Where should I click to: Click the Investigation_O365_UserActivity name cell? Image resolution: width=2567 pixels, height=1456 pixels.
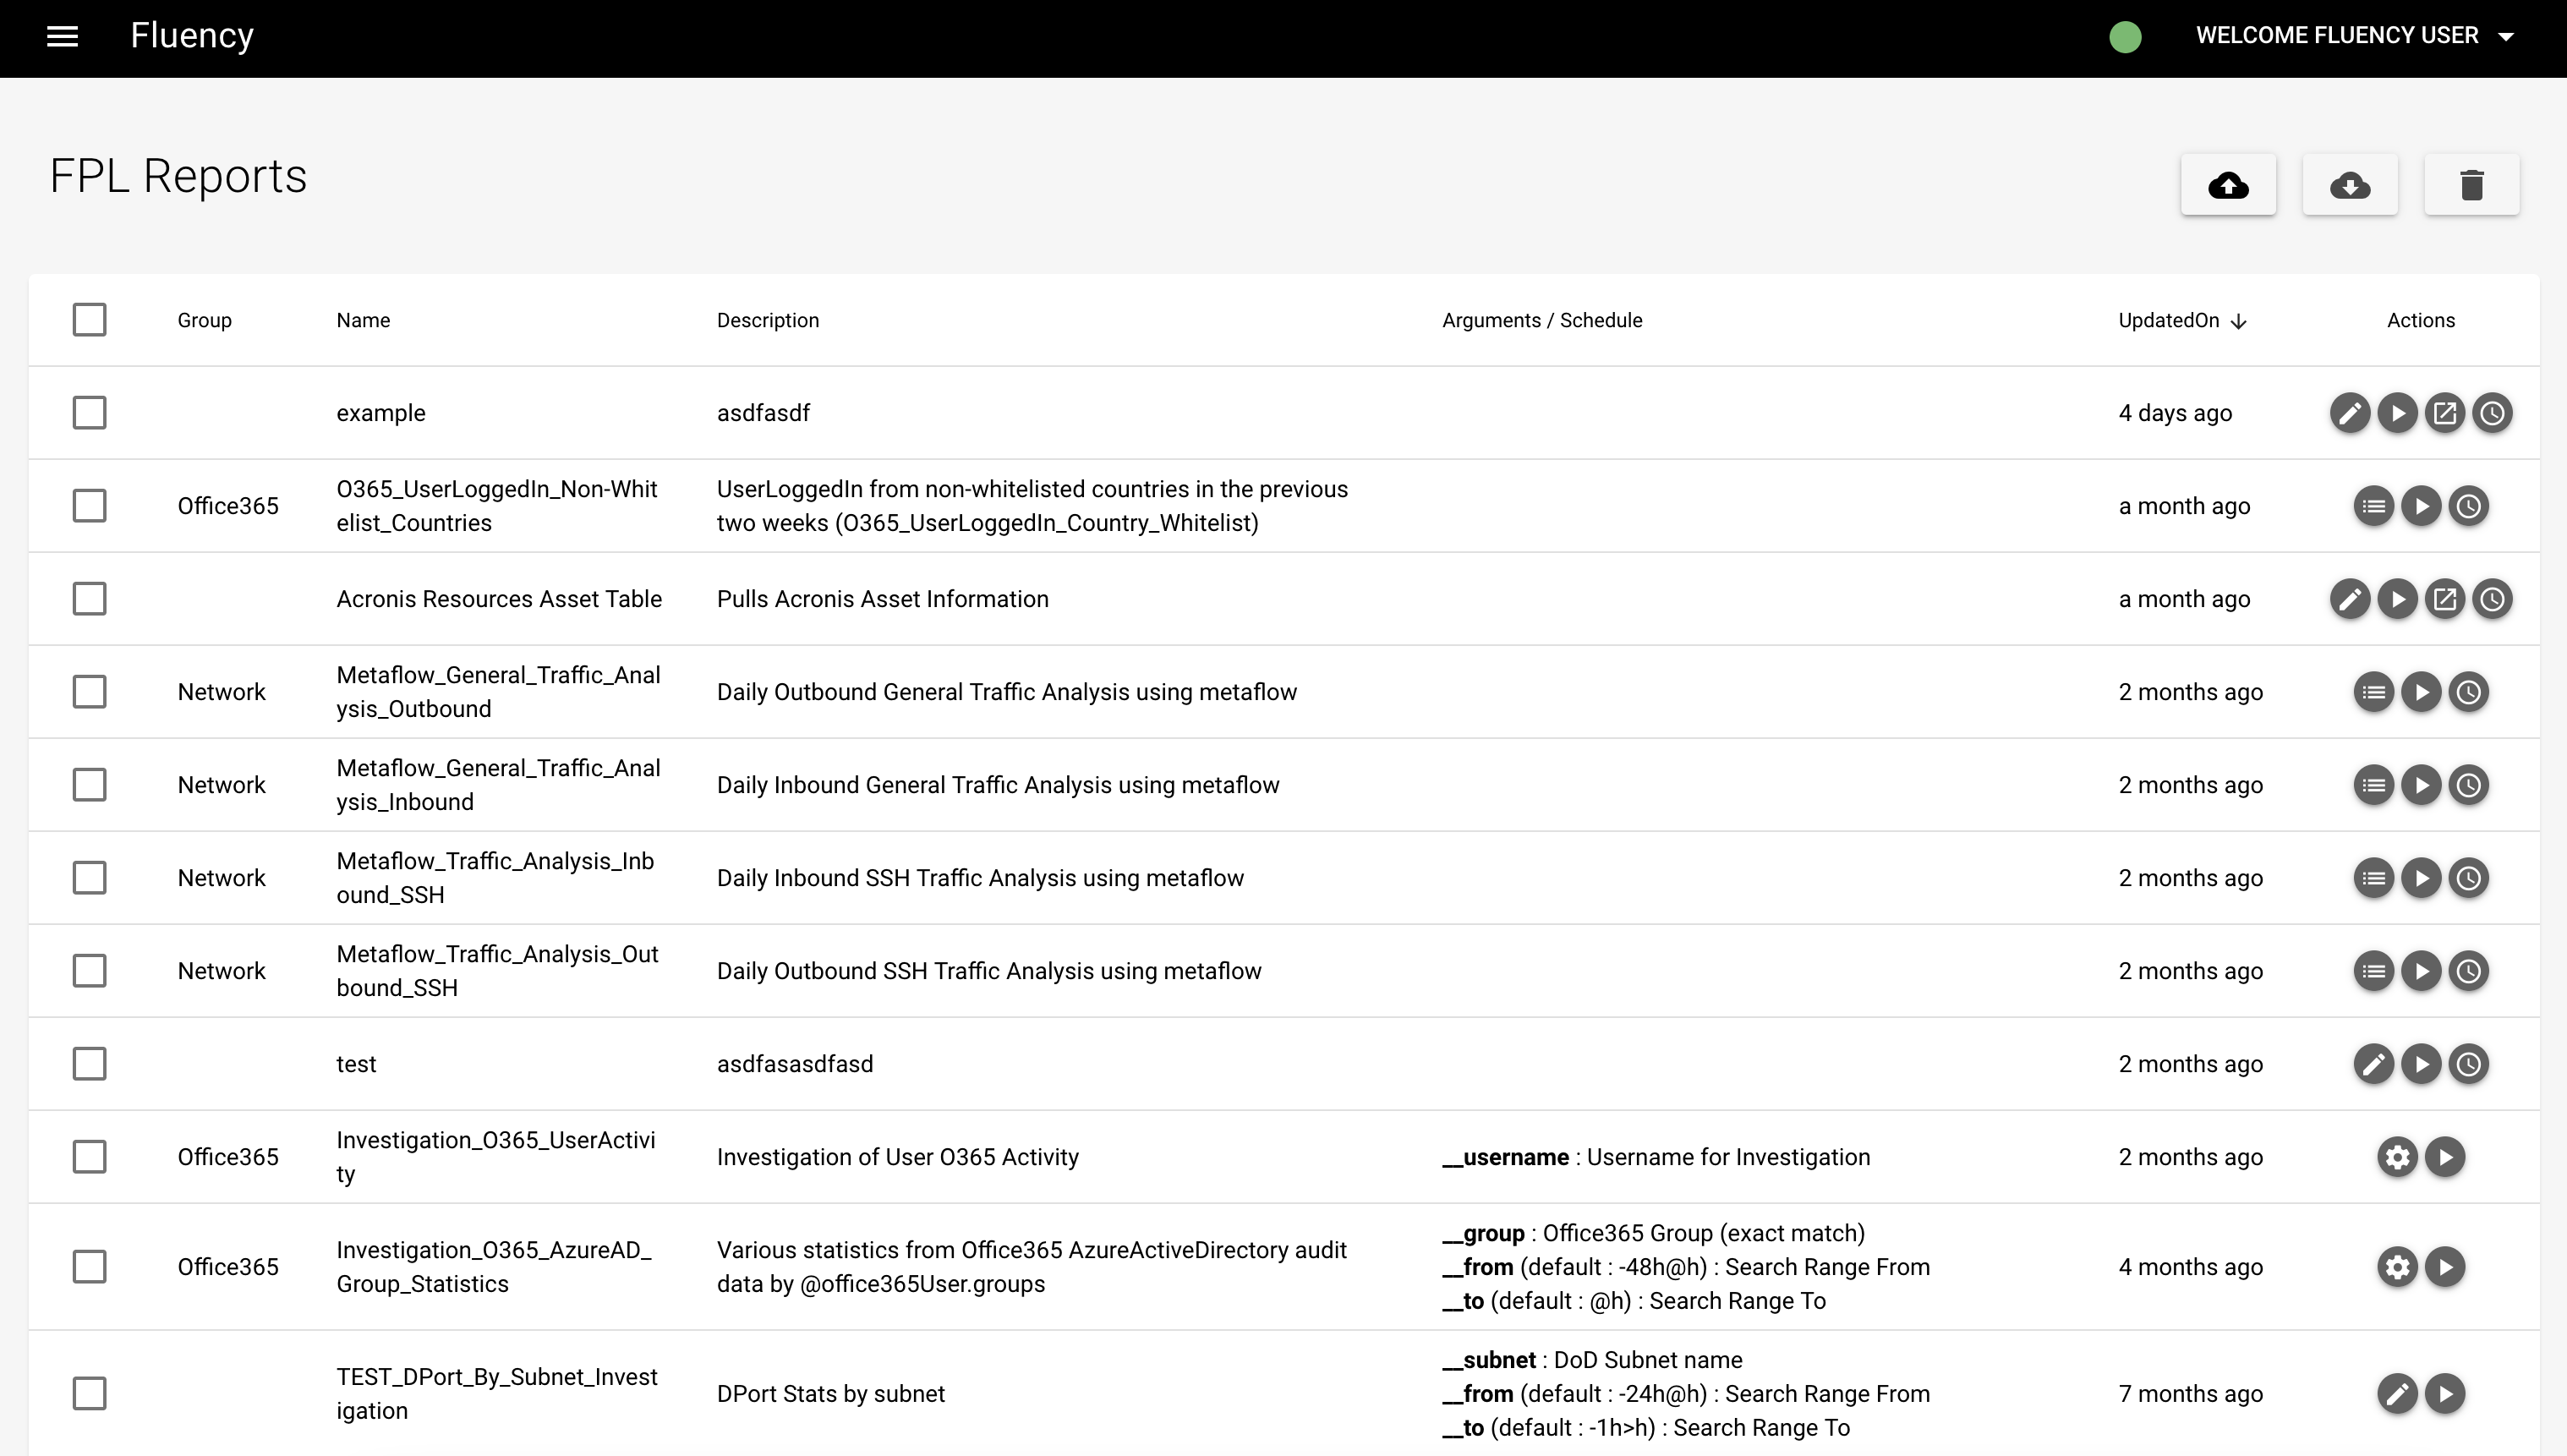pyautogui.click(x=496, y=1157)
